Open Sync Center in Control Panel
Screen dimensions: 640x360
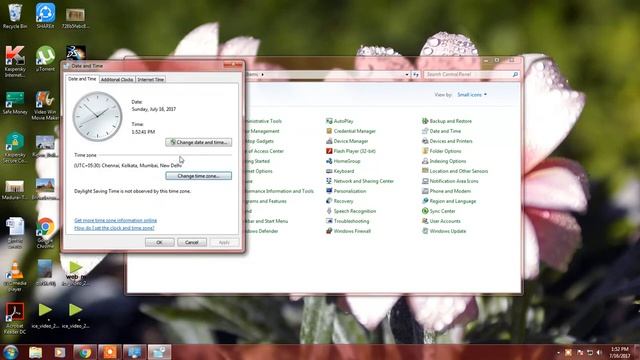coord(438,211)
